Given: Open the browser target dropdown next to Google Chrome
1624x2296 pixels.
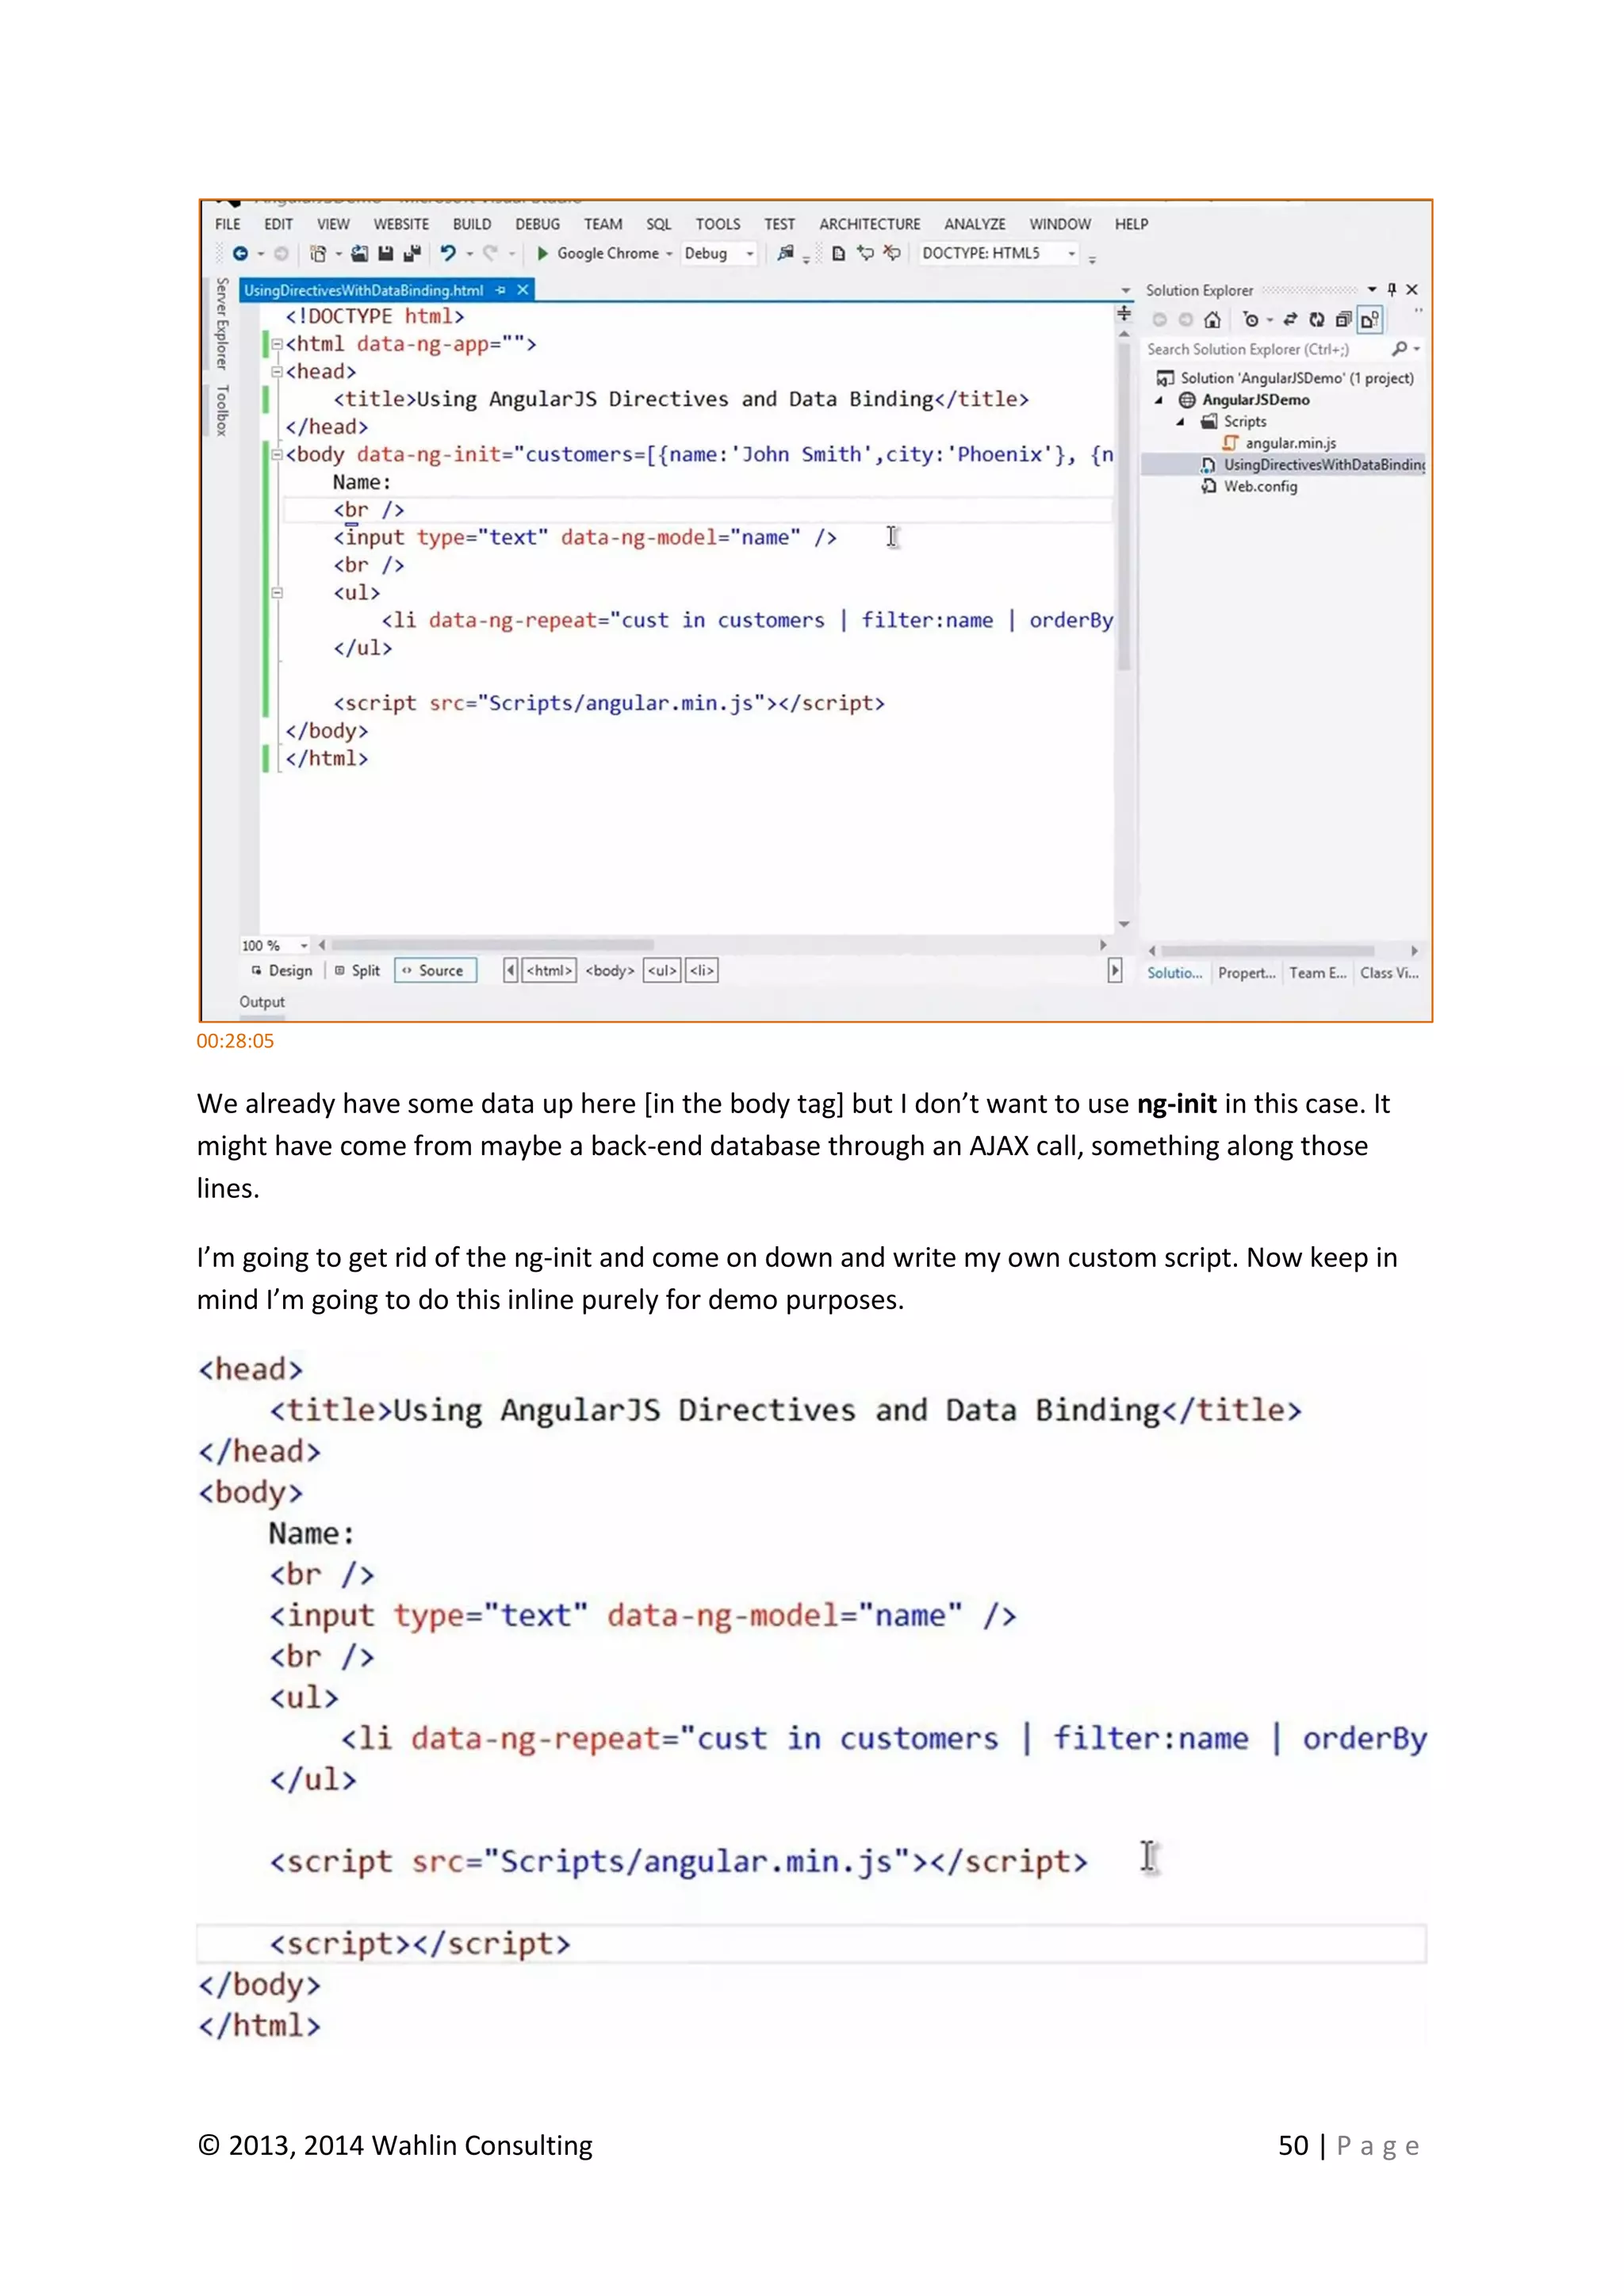Looking at the screenshot, I should (x=669, y=254).
